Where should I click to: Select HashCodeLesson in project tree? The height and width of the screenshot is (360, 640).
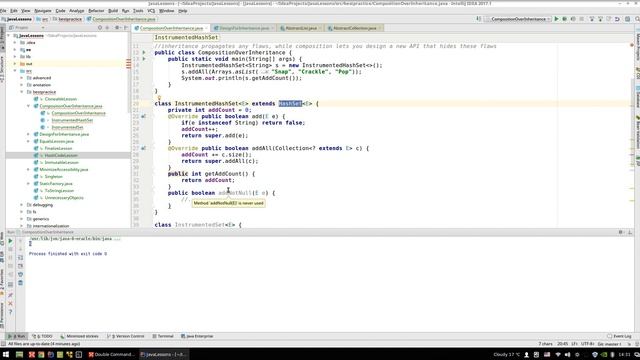coord(61,156)
